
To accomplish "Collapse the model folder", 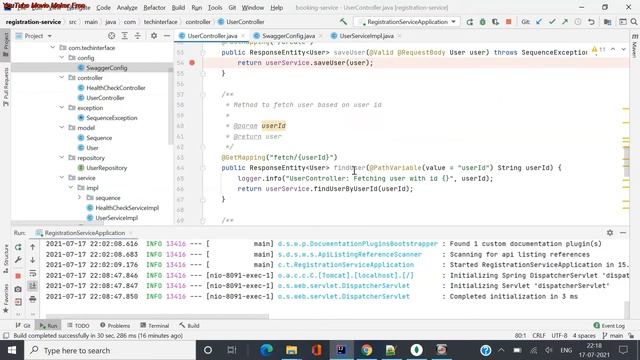I will [62, 128].
